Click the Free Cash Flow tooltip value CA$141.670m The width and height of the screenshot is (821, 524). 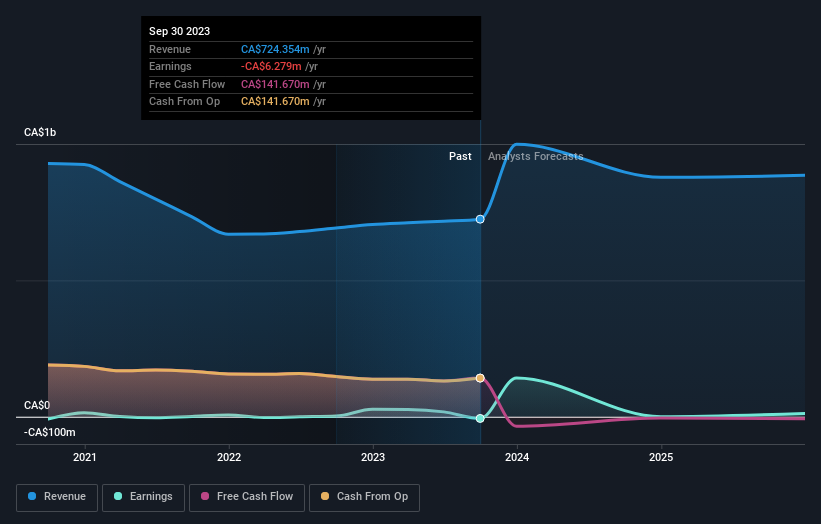pos(275,84)
